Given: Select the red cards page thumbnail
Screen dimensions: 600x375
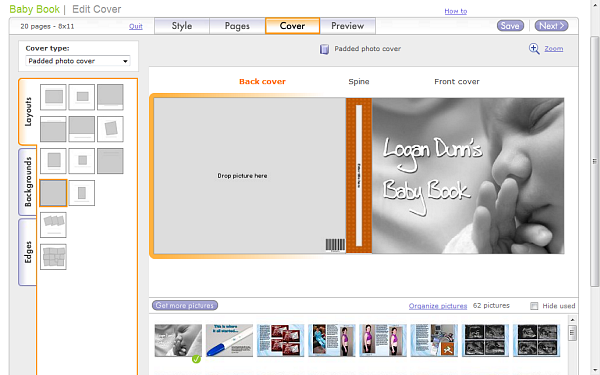Looking at the screenshot, I should pyautogui.click(x=280, y=341).
